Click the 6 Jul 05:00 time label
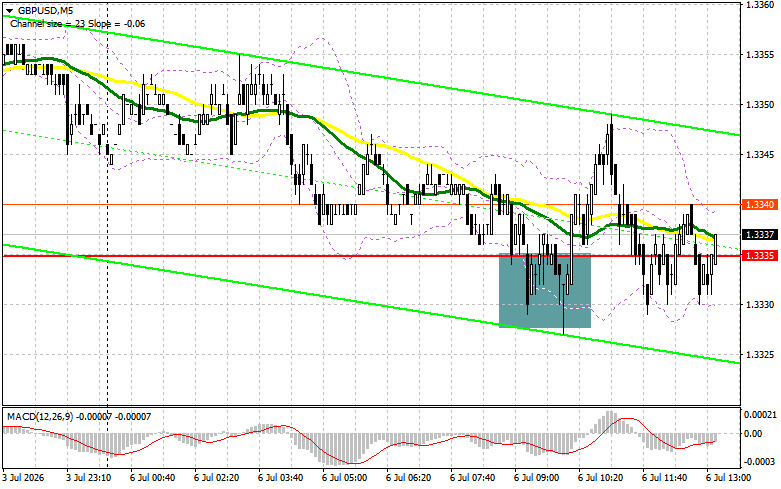This screenshot has width=781, height=489. tap(345, 478)
